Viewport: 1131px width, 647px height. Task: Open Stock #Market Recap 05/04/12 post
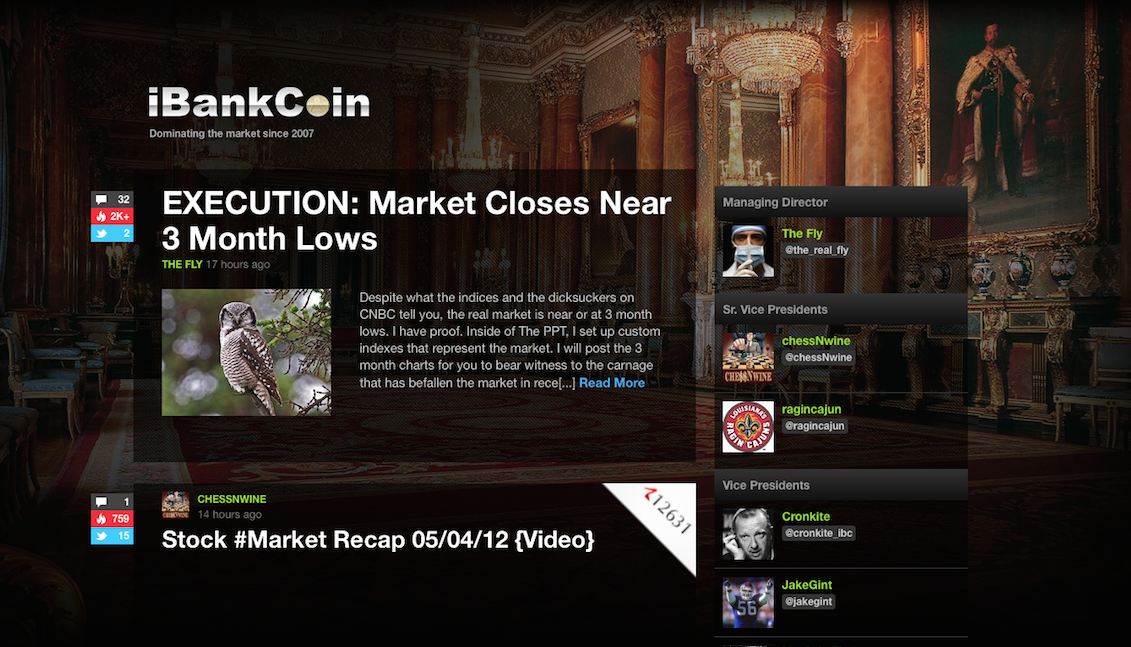point(378,540)
